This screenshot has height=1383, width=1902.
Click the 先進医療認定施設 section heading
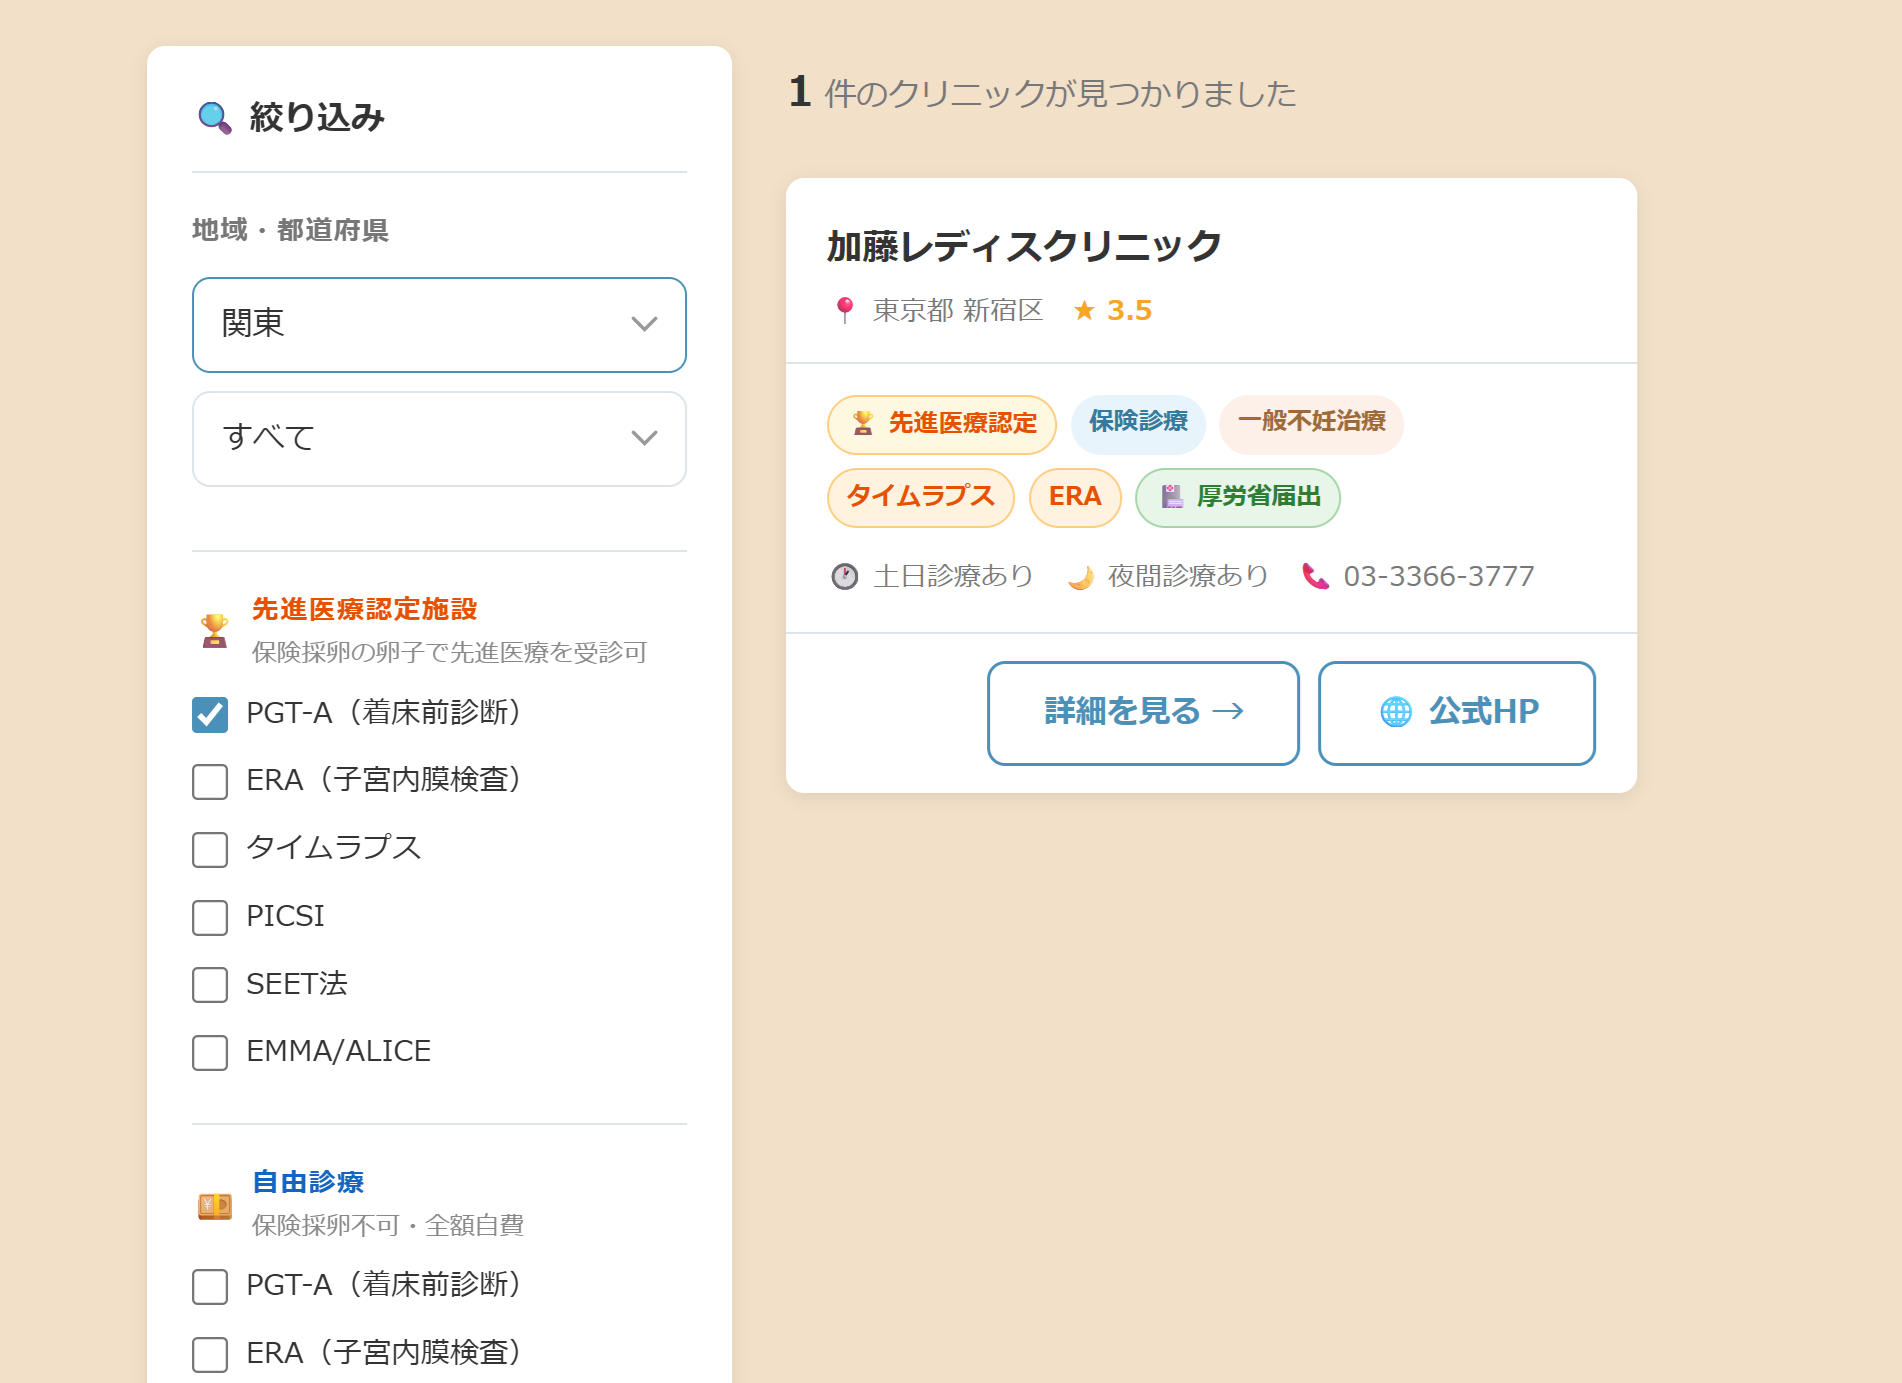(x=364, y=609)
